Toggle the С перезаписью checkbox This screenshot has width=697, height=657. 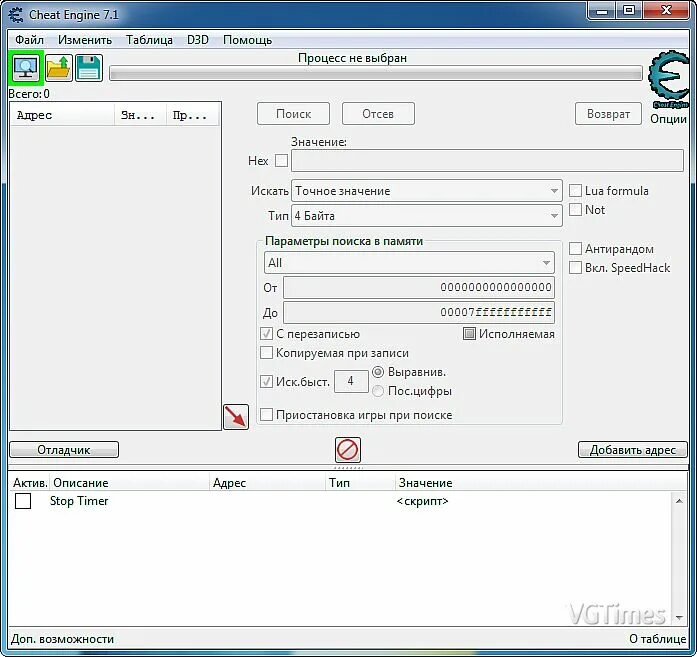tap(266, 333)
